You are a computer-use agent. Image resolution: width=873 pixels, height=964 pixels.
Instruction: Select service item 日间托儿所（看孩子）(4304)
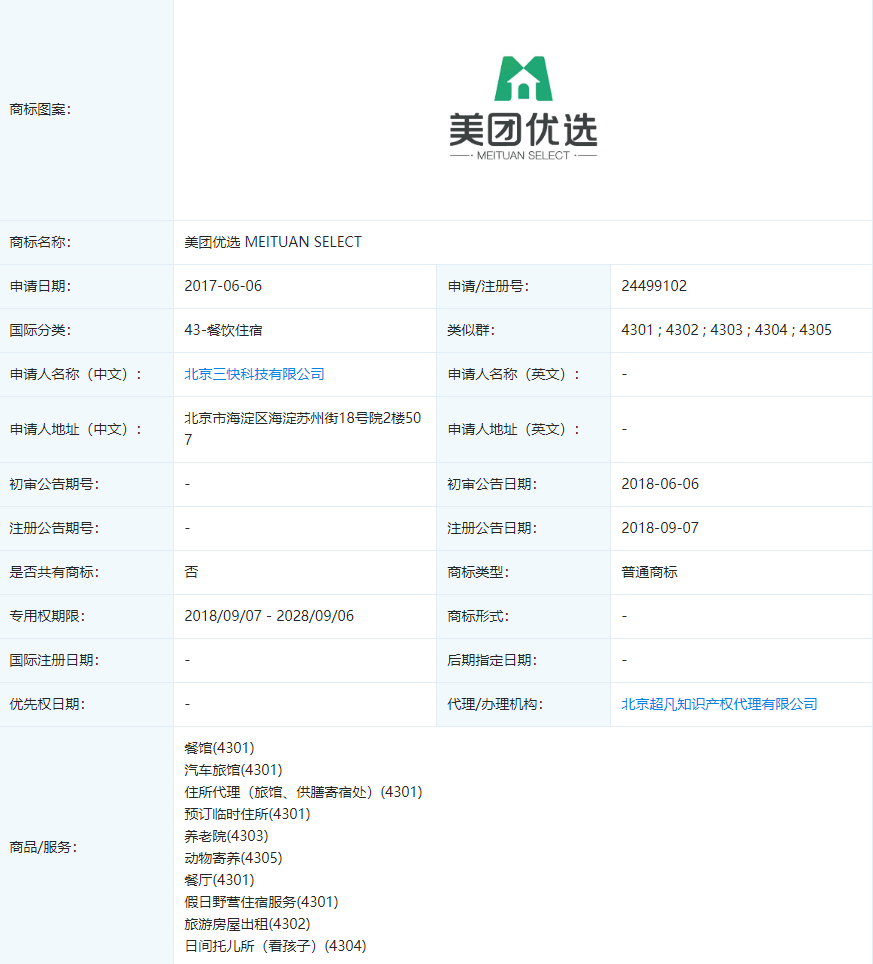[x=275, y=946]
